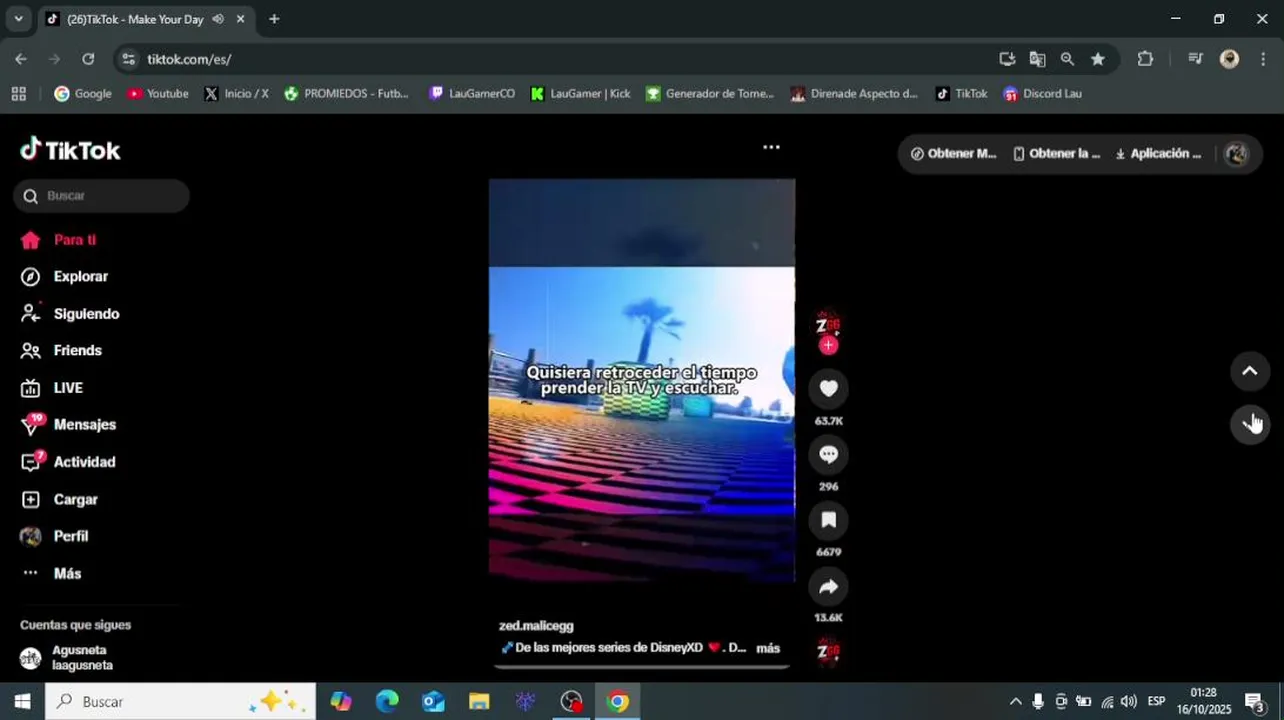Open comments via the speech bubble icon
This screenshot has height=720, width=1284.
[828, 454]
